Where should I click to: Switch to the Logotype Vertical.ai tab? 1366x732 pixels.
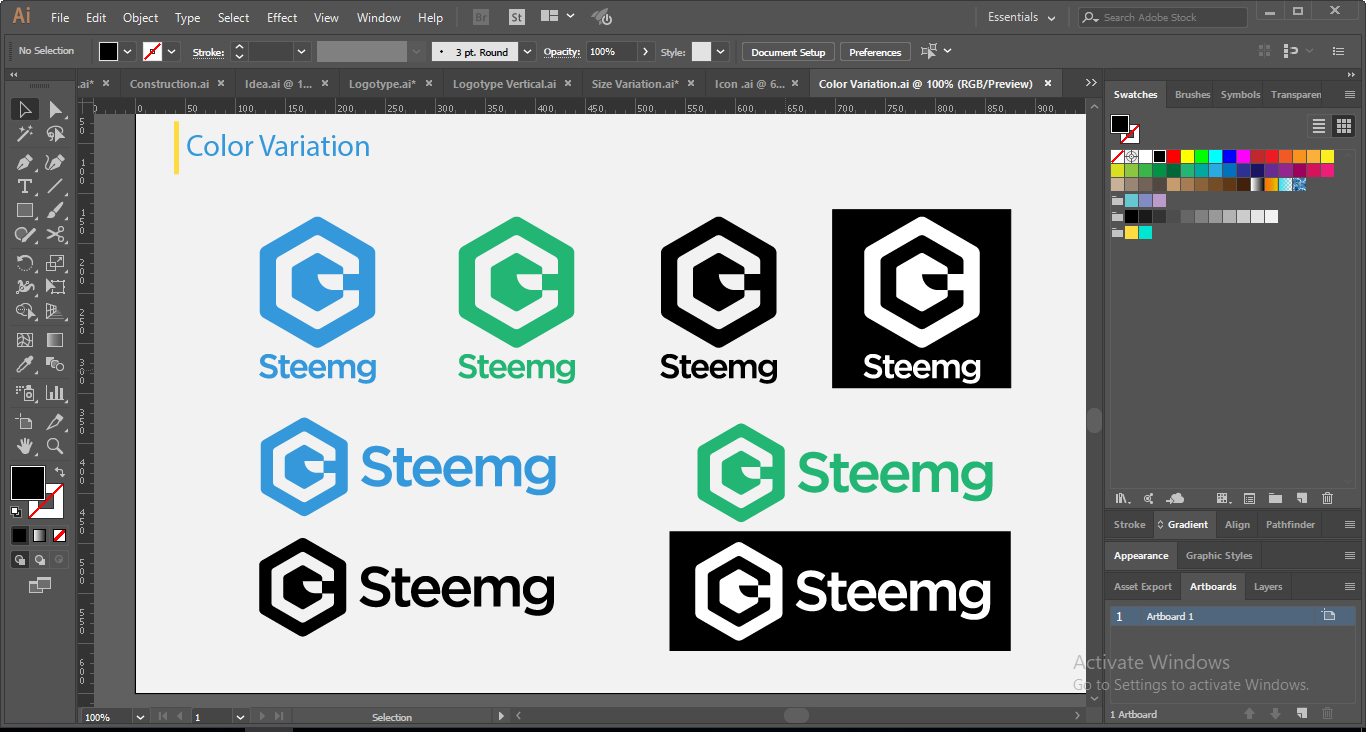[x=504, y=84]
